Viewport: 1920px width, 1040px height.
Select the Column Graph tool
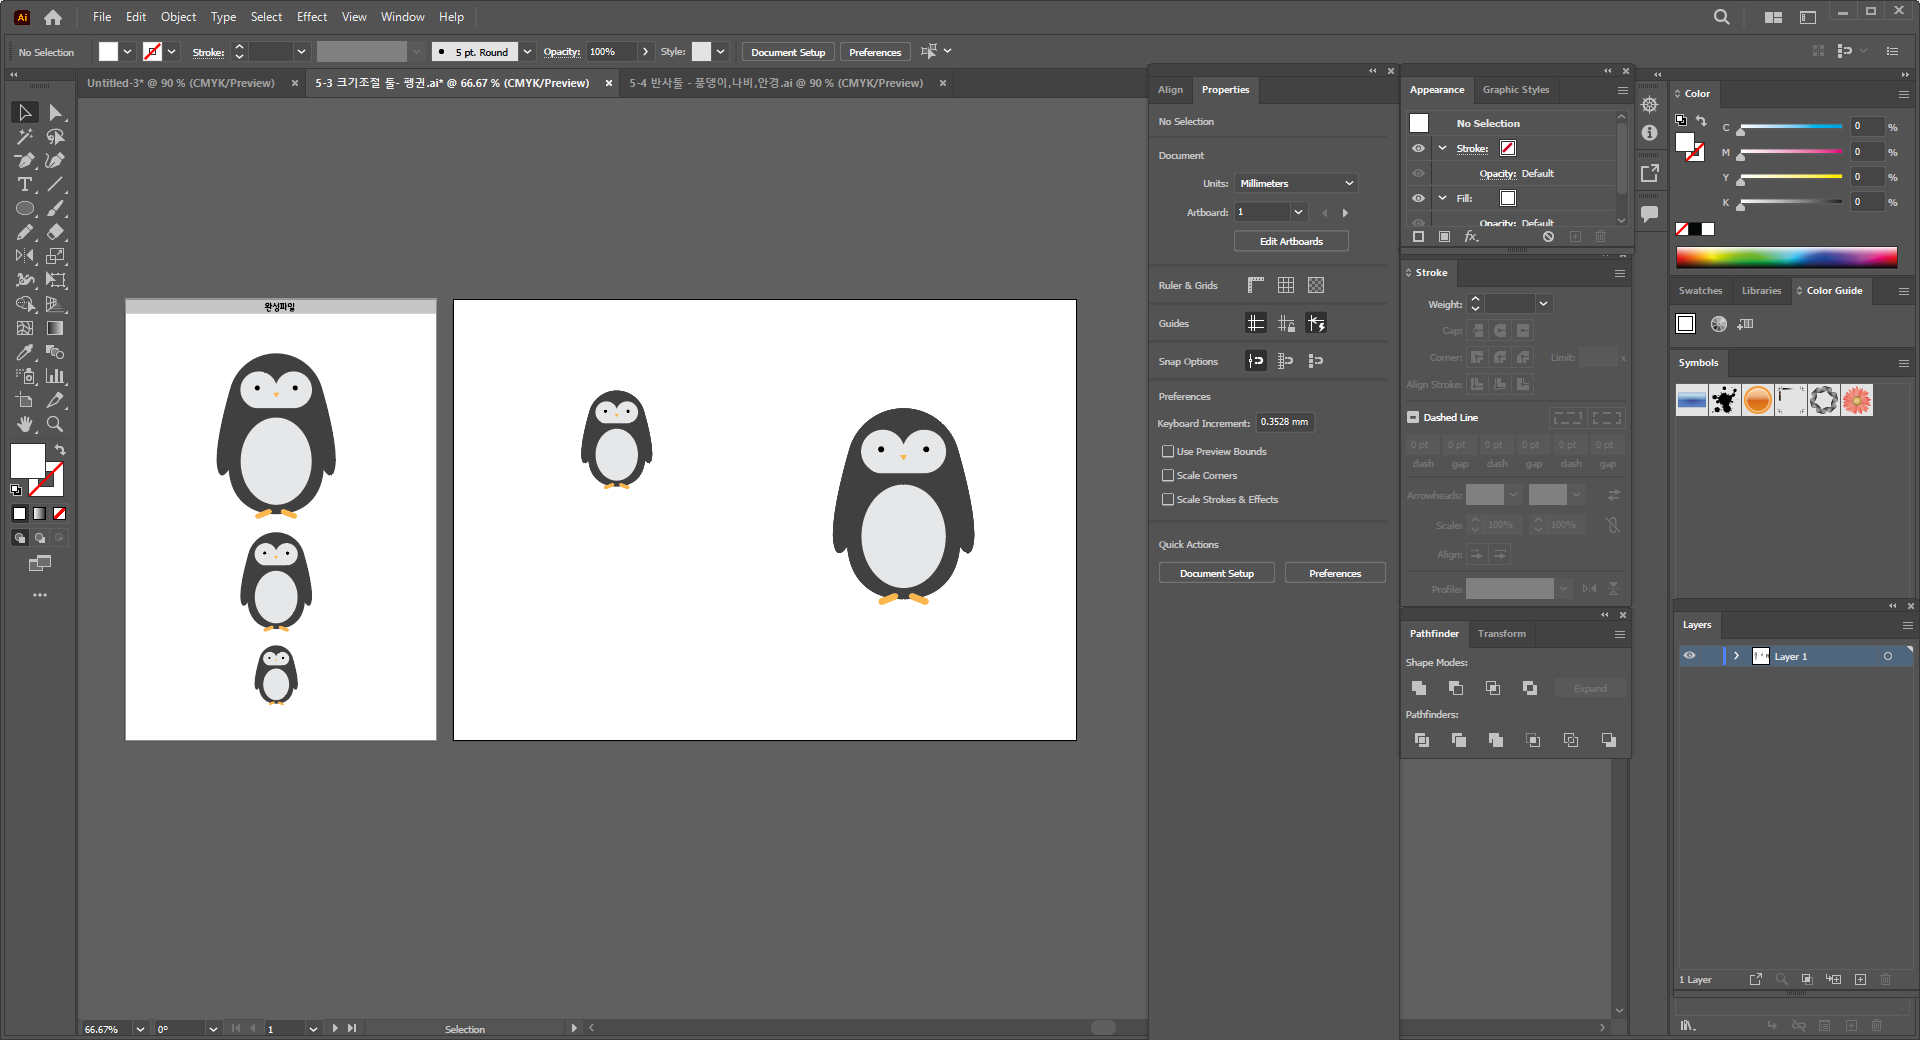tap(56, 377)
